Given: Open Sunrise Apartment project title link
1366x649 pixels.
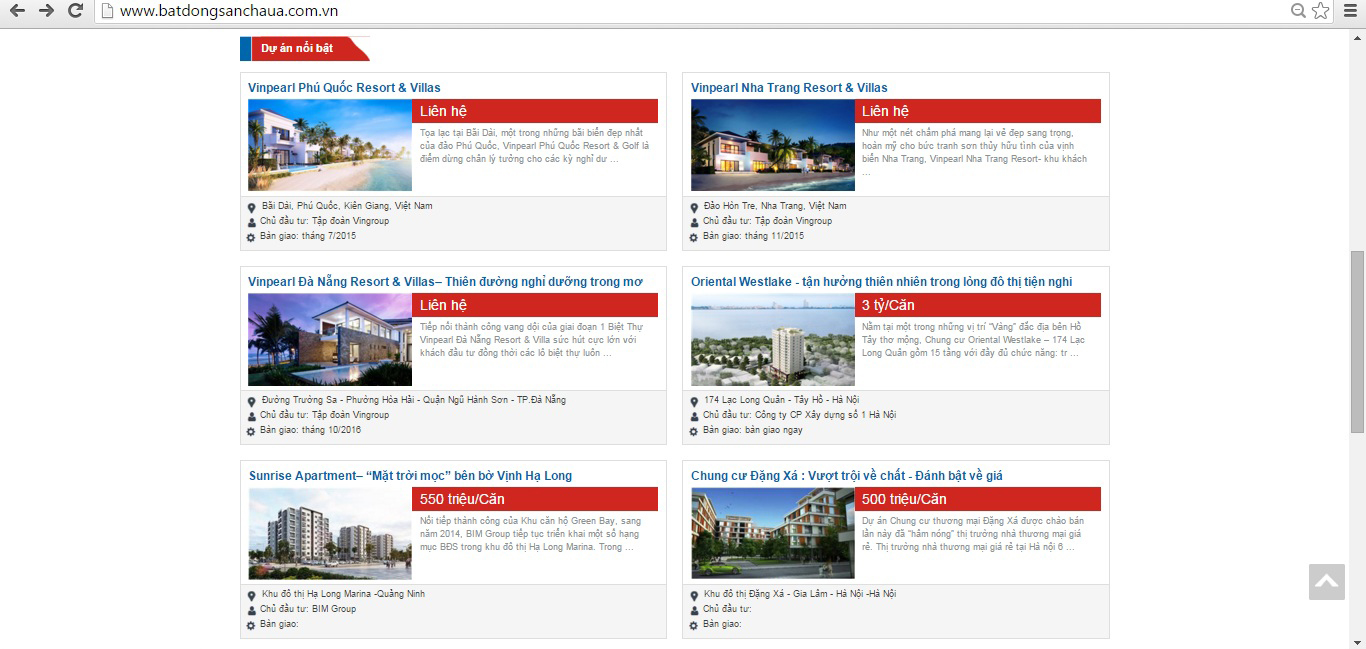Looking at the screenshot, I should [410, 476].
